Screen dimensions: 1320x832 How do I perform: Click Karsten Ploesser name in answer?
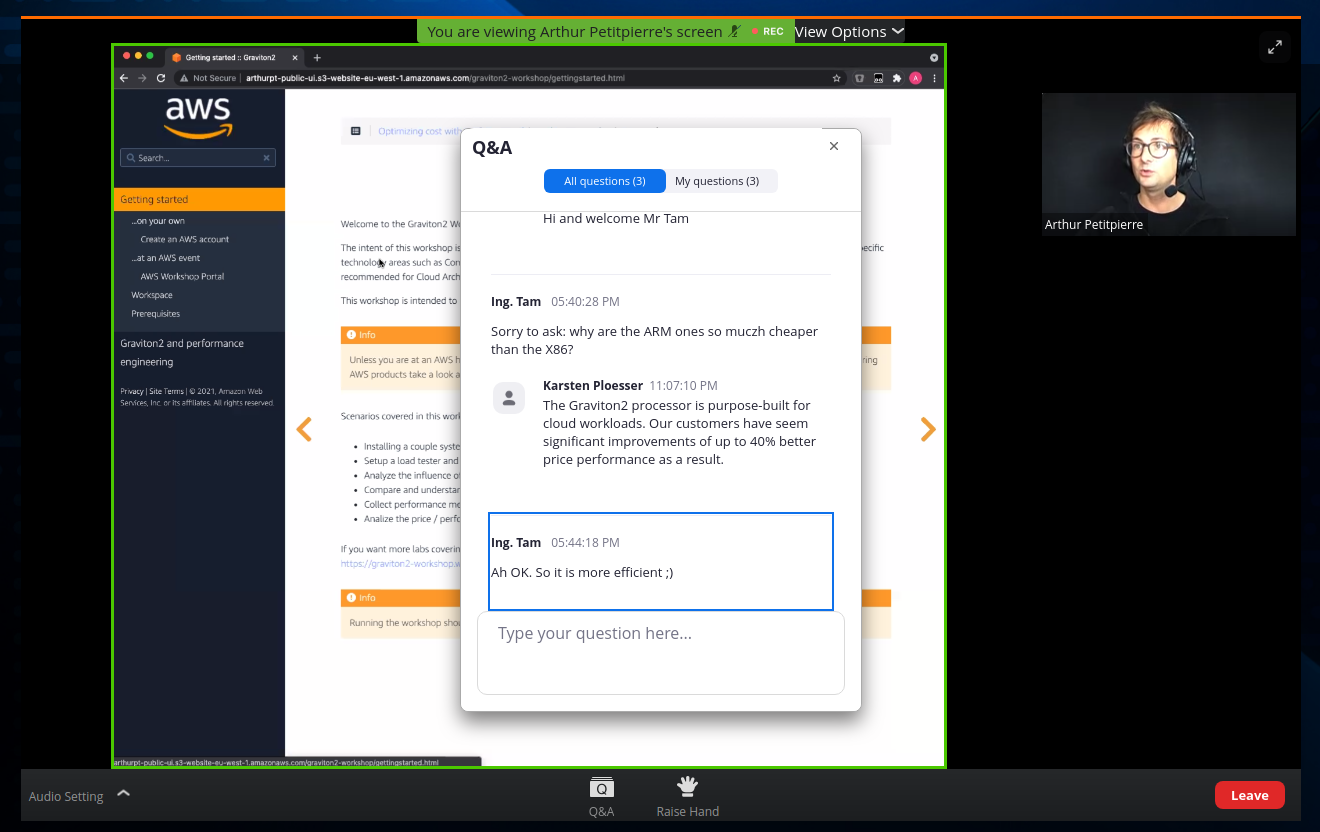coord(594,385)
